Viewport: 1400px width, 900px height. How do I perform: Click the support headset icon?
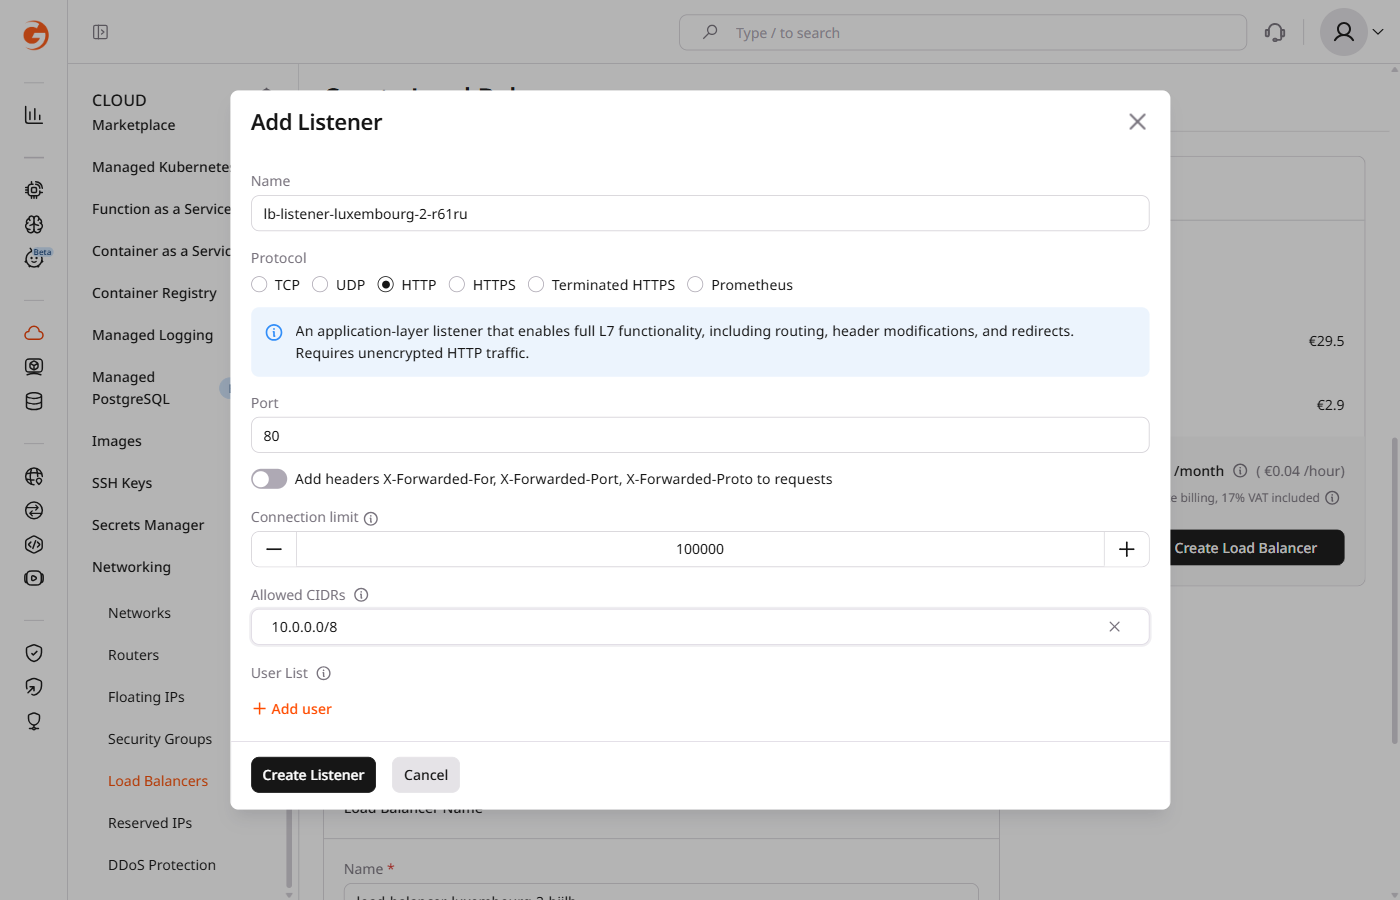[x=1275, y=32]
